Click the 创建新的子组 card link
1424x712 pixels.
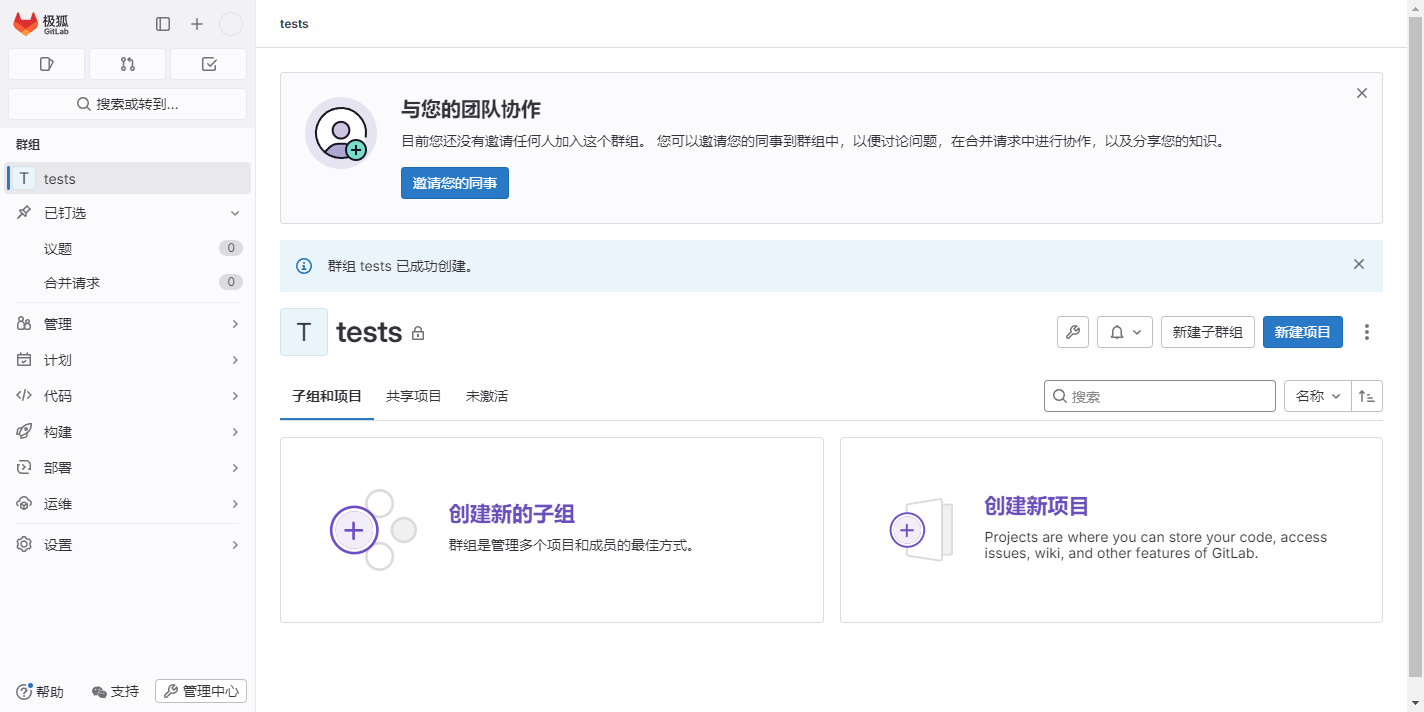[x=511, y=514]
